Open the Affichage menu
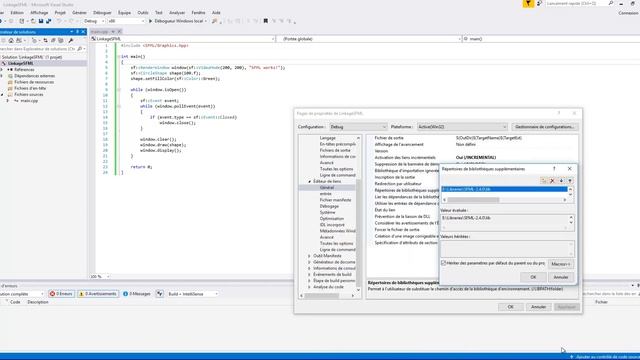Image resolution: width=640 pixels, height=360 pixels. coord(39,13)
